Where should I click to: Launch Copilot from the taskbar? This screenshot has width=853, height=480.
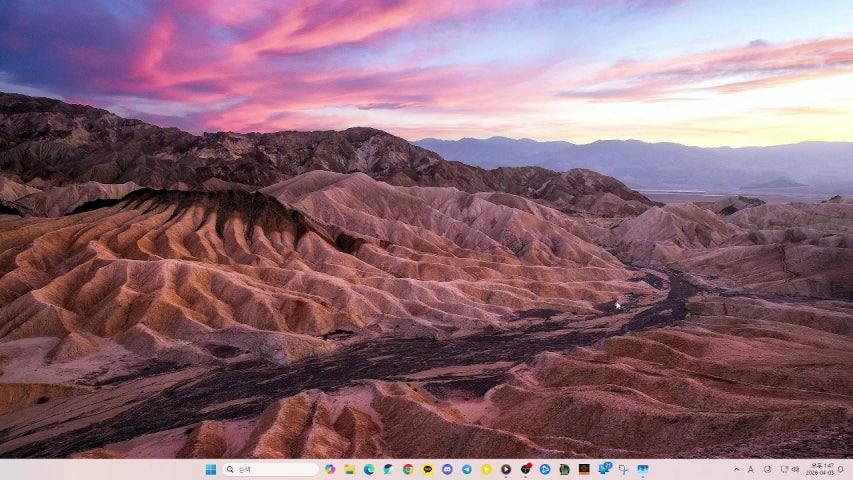330,469
